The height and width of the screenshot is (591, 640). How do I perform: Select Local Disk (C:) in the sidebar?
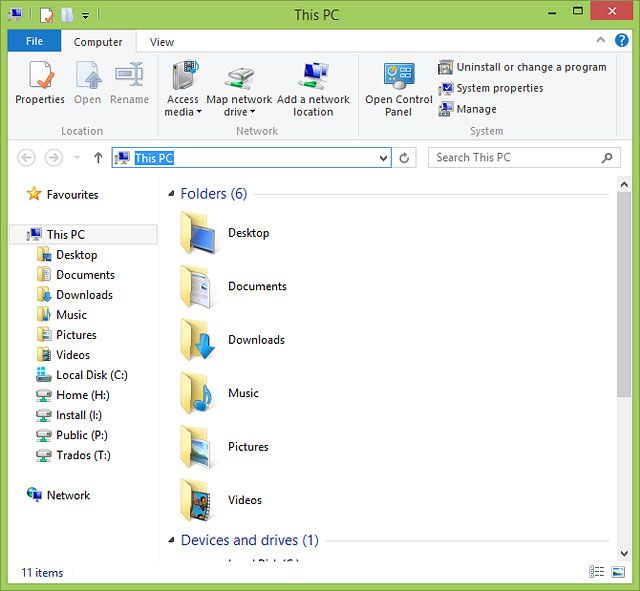pyautogui.click(x=82, y=375)
